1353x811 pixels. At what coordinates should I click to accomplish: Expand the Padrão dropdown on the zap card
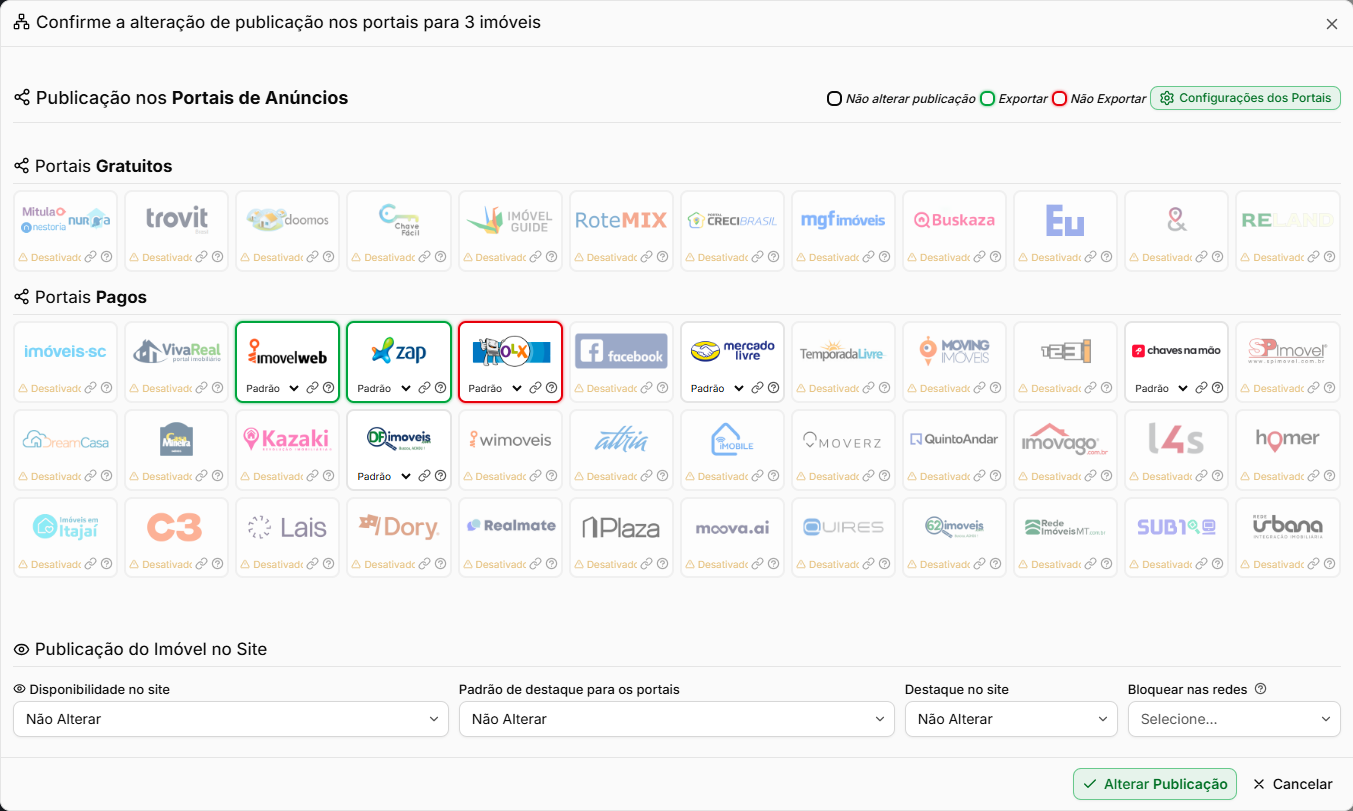click(x=384, y=388)
